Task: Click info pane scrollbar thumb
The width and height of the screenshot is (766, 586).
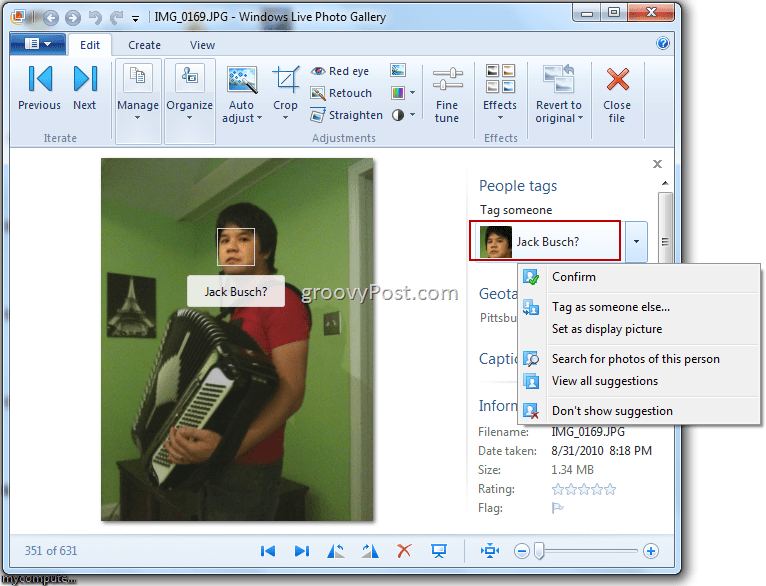Action: point(665,229)
